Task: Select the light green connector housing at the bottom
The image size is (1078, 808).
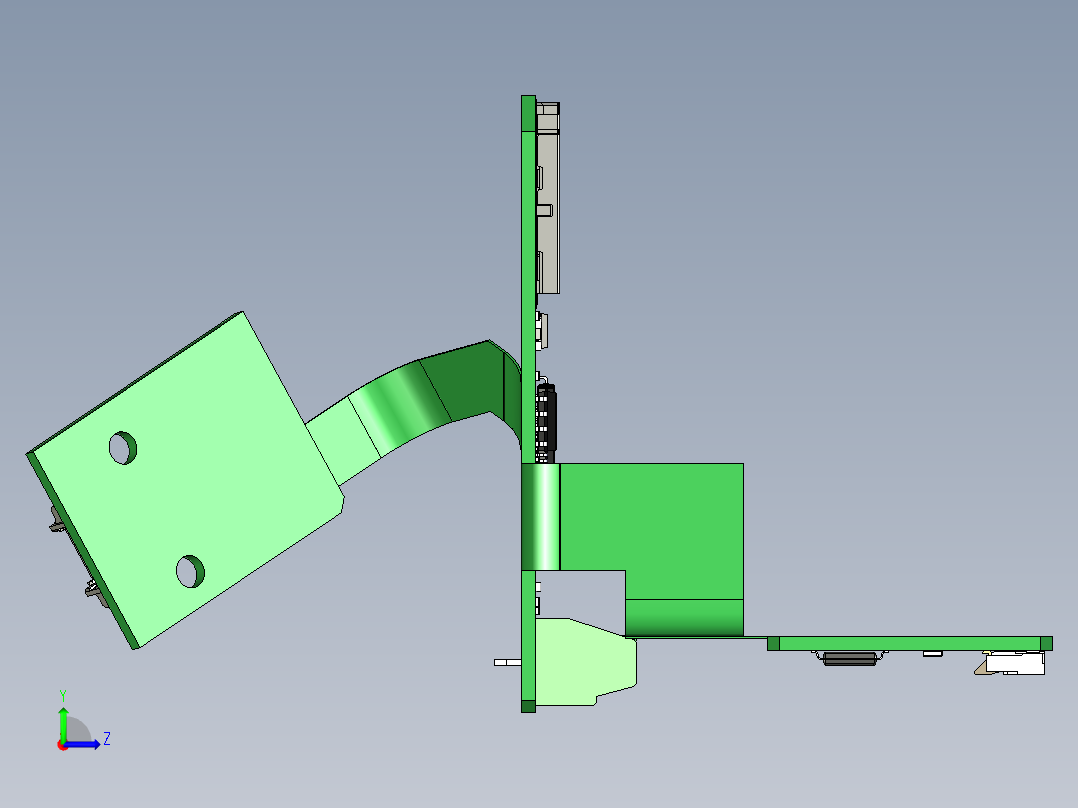Action: tap(585, 662)
